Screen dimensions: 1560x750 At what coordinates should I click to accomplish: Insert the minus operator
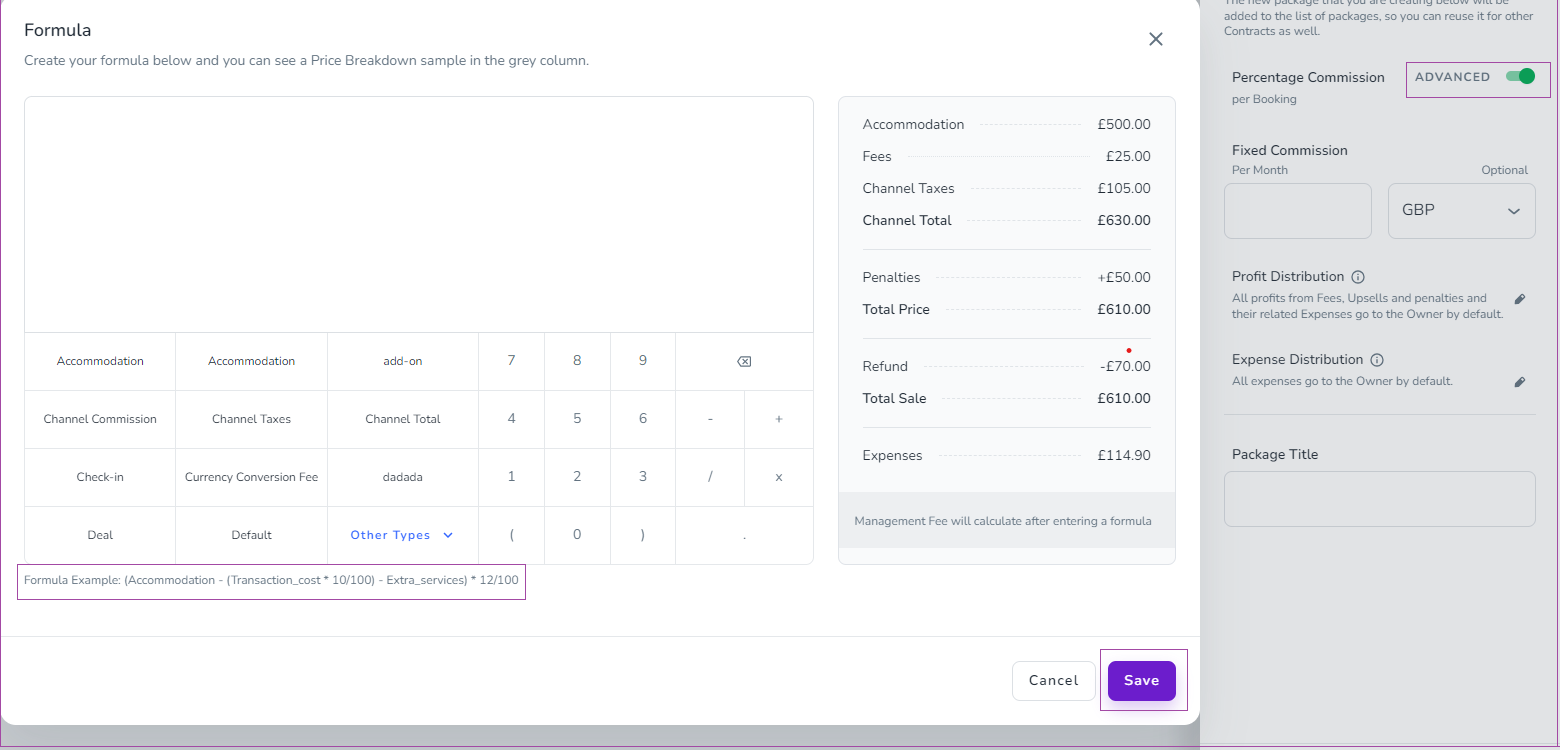(710, 420)
